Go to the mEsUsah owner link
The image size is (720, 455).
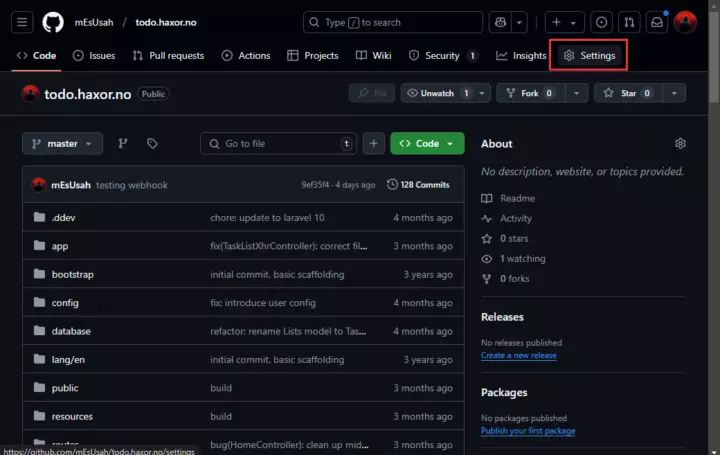[x=94, y=22]
